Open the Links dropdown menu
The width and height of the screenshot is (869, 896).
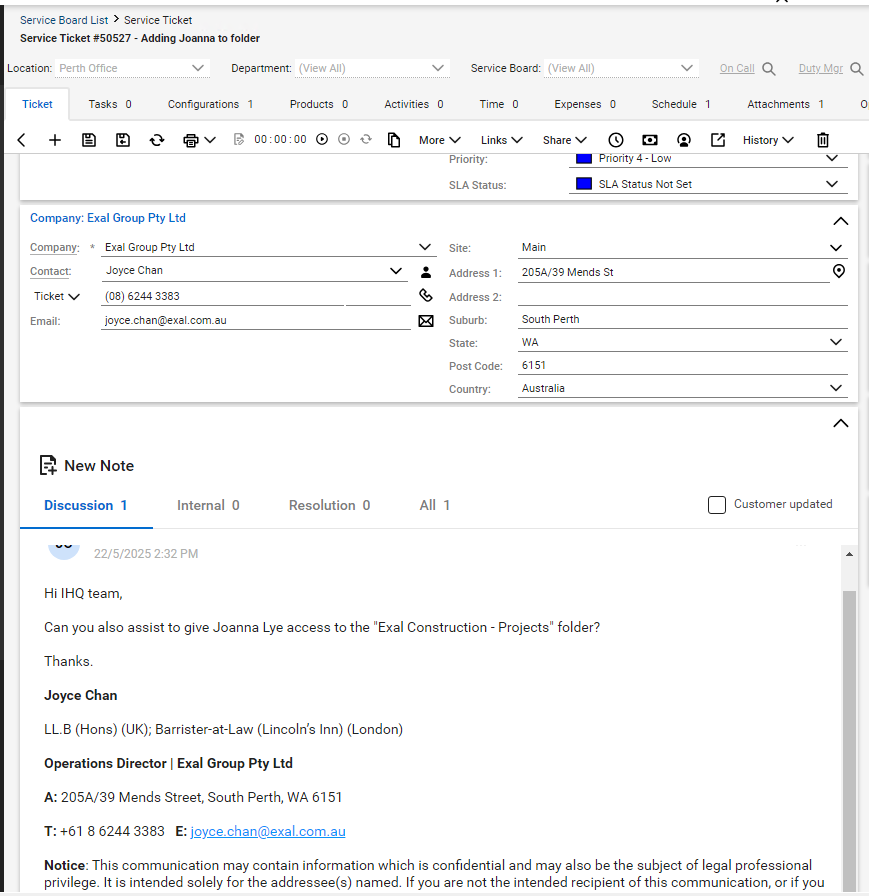click(502, 140)
